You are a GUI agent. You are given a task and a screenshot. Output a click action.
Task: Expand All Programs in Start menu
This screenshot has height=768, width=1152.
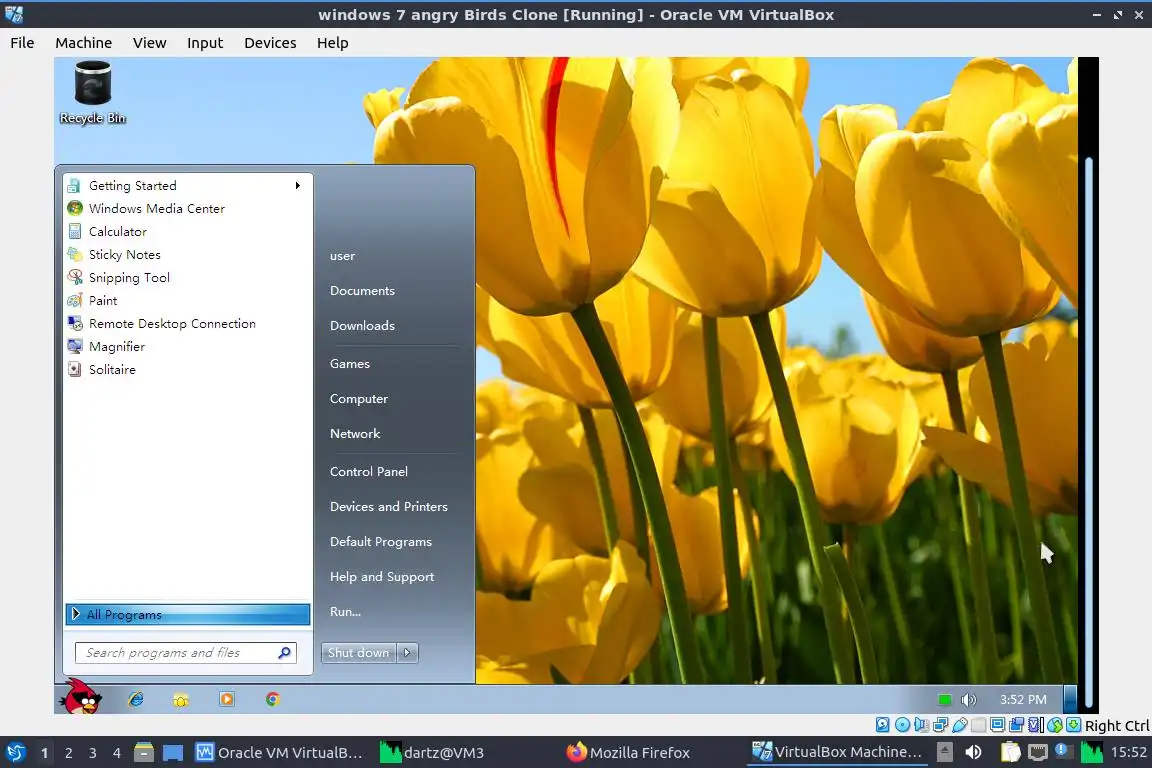(x=188, y=614)
